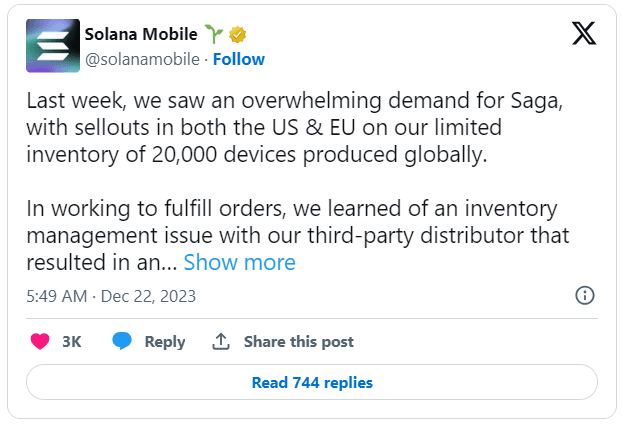Screen dimensions: 622x427
Task: Follow the @solanamobile account
Action: pos(239,59)
